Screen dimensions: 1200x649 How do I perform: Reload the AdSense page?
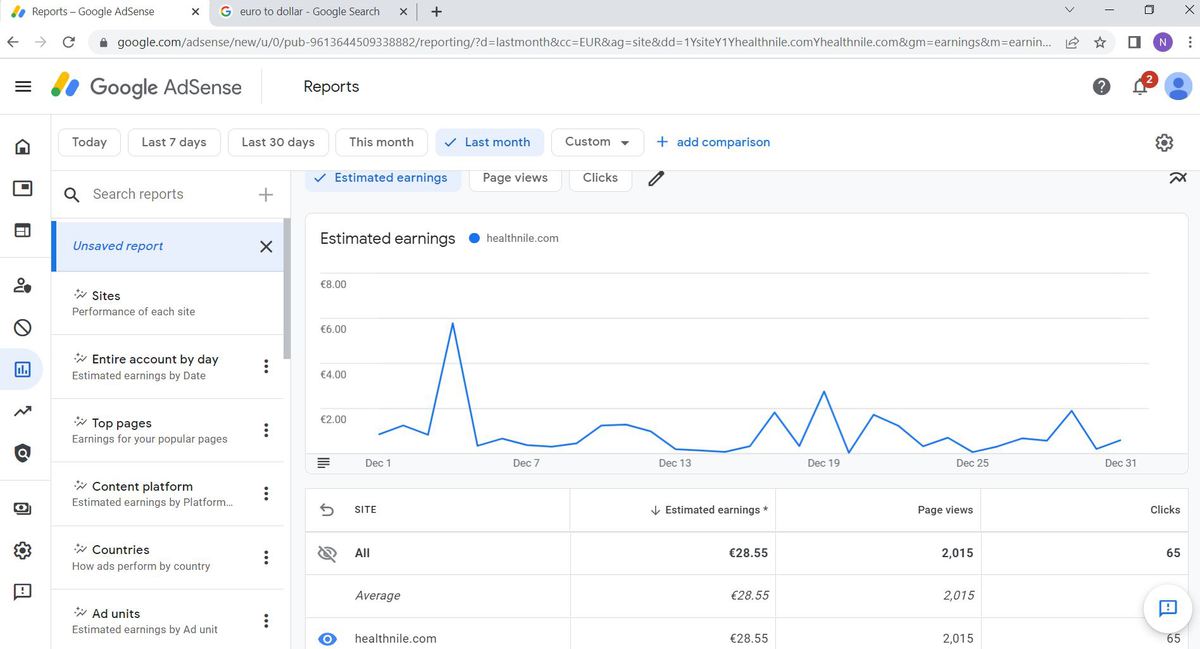[x=68, y=42]
